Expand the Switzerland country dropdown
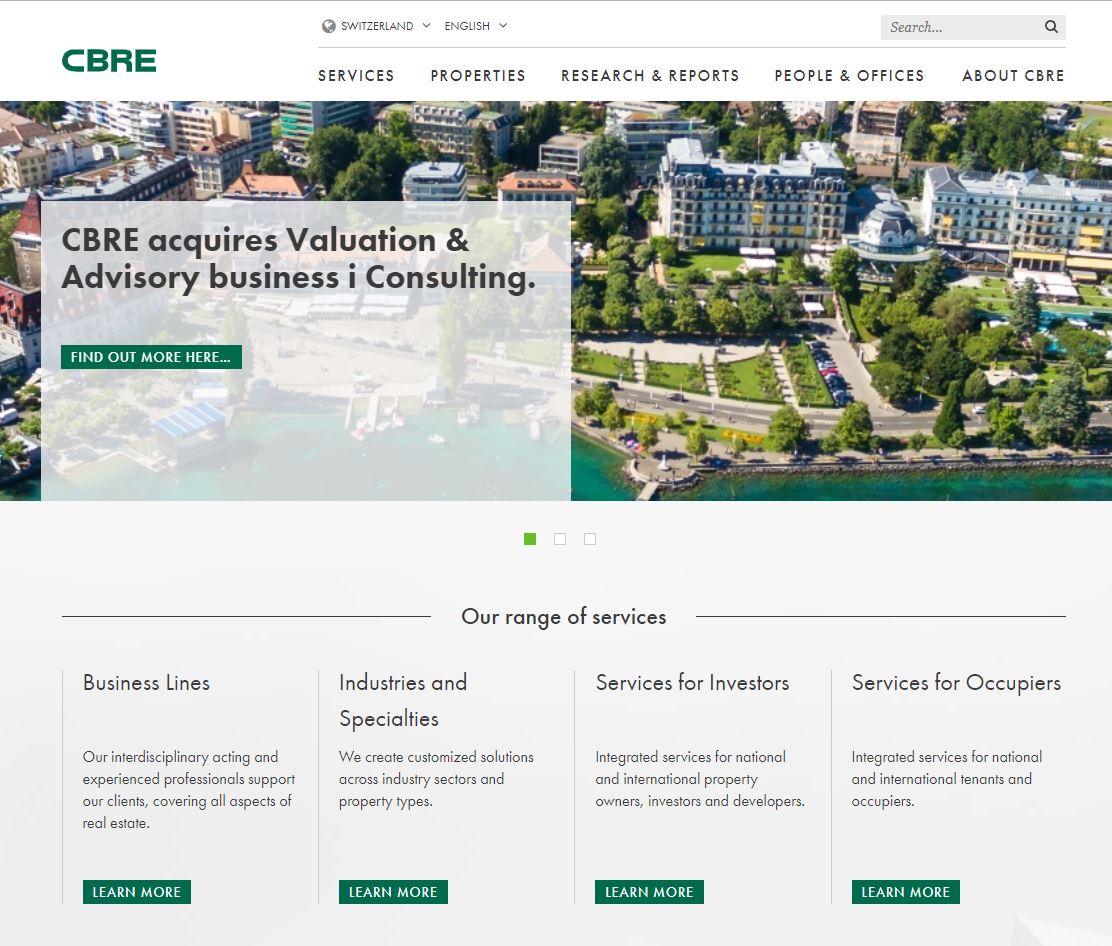Viewport: 1112px width, 946px height. (377, 26)
